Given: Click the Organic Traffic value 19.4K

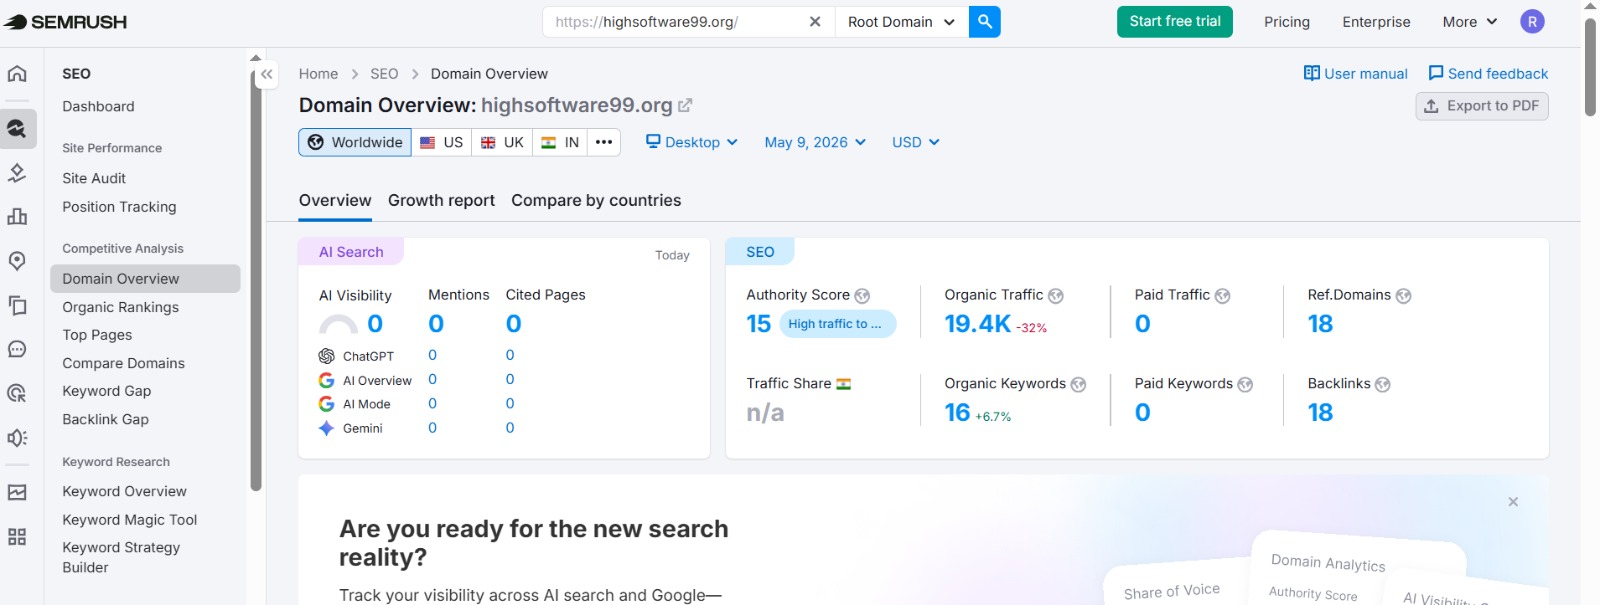Looking at the screenshot, I should pos(977,324).
